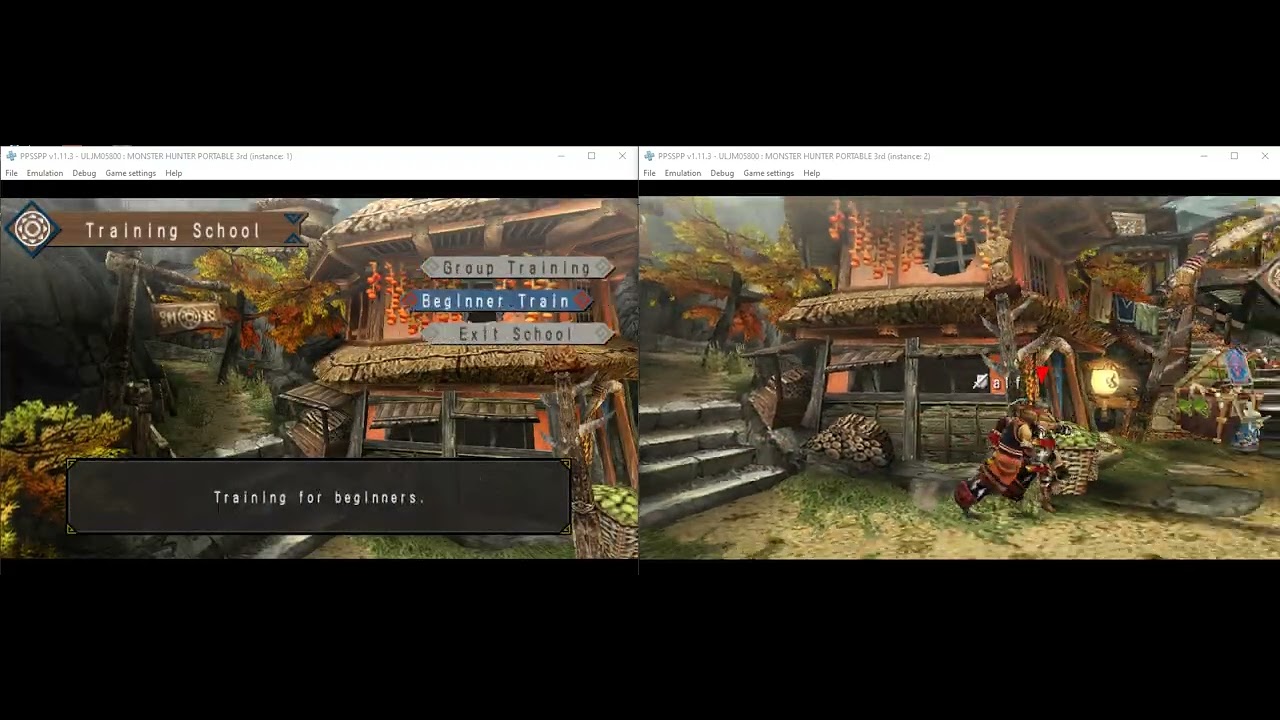Click the PPSSPP app icon in instance 1 title bar
The image size is (1280, 720).
point(11,156)
